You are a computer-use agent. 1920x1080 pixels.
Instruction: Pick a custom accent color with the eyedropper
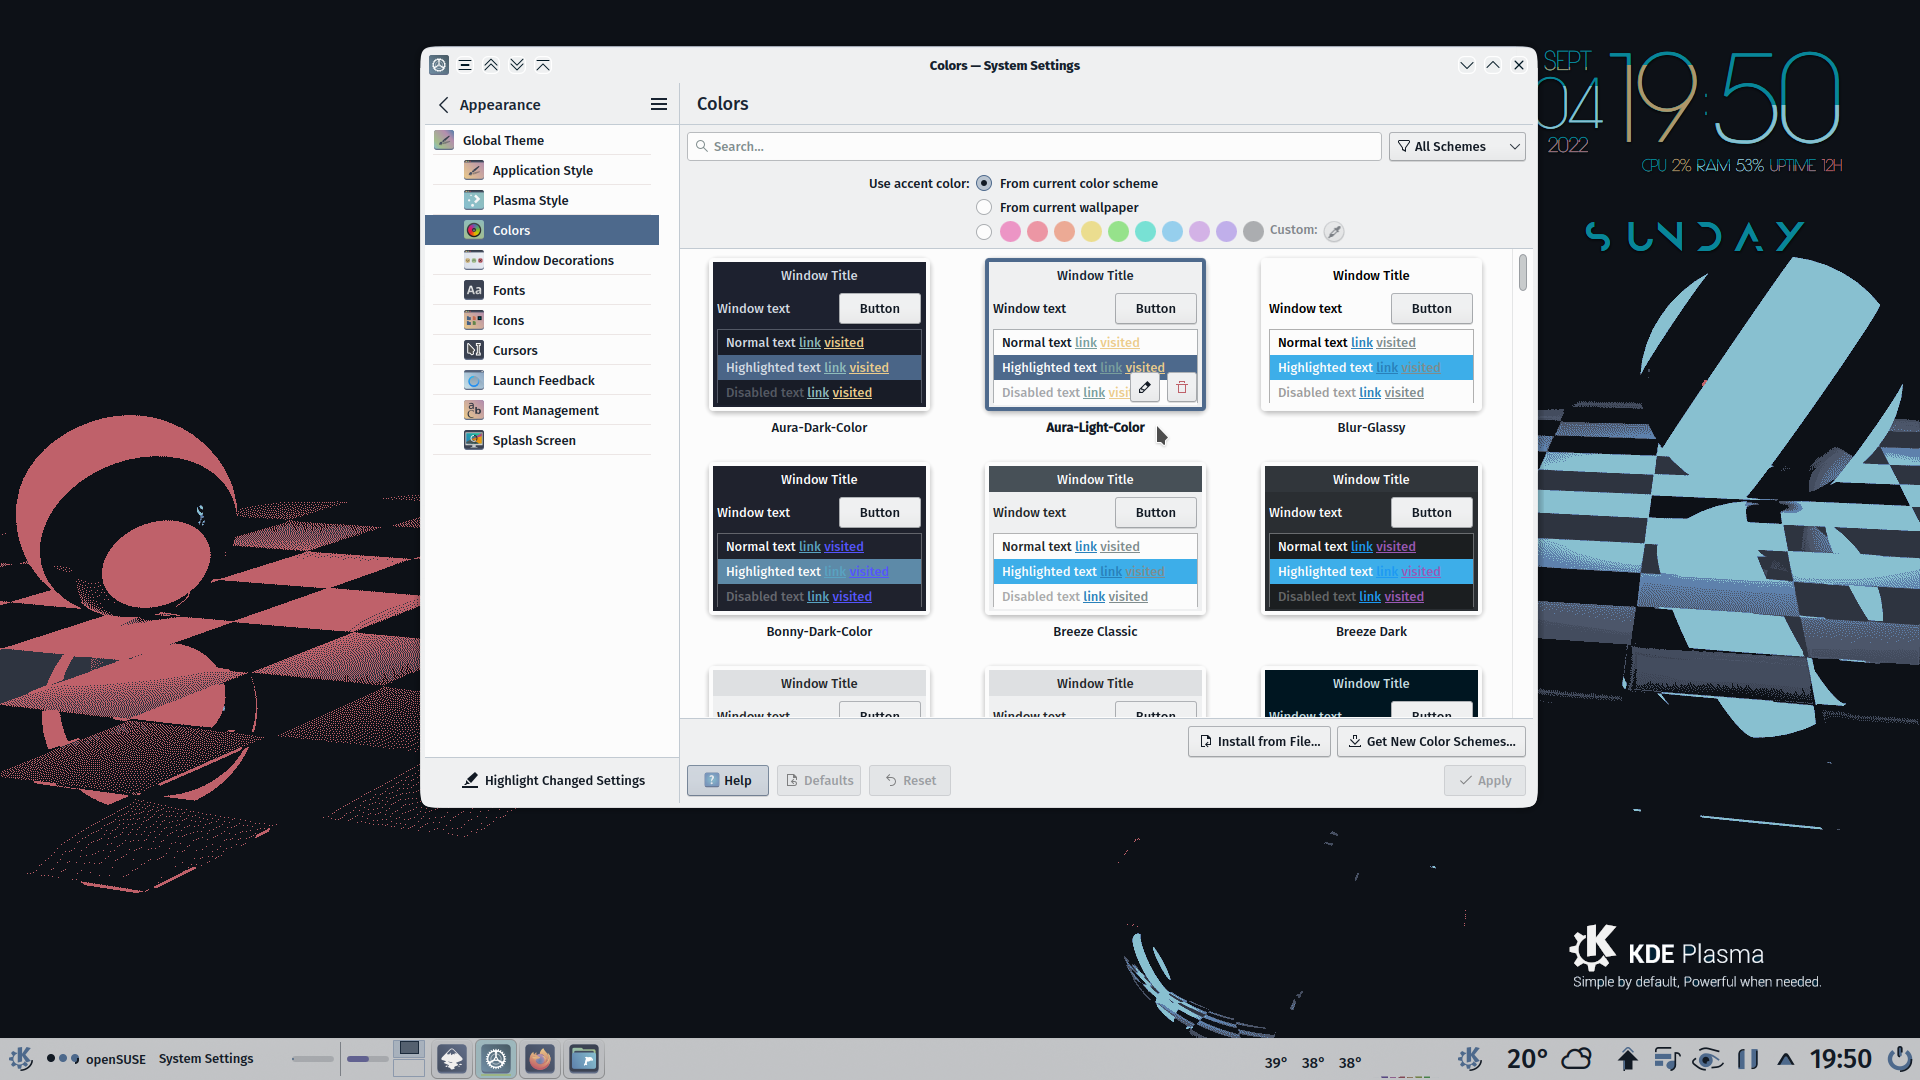point(1334,231)
